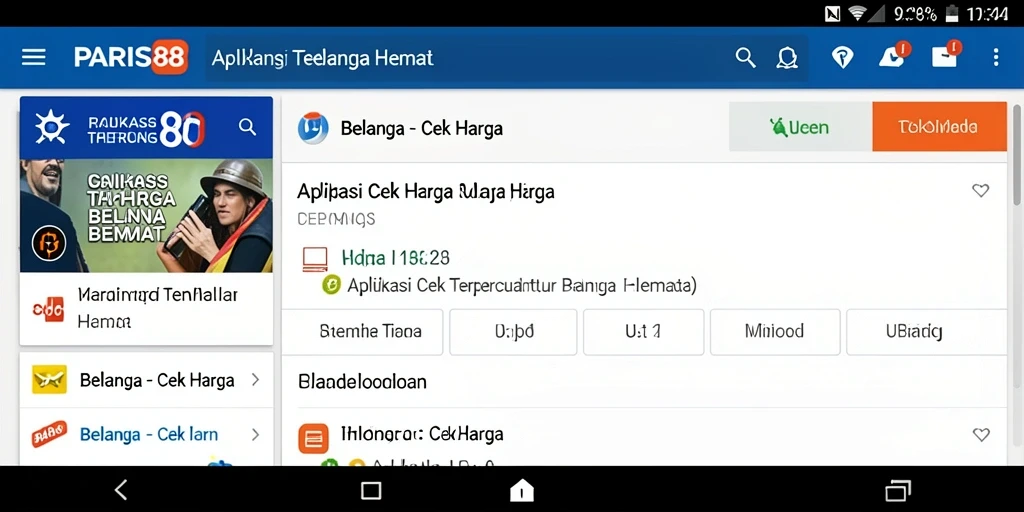Click the 'Blandeloooloan' section heading
1024x512 pixels.
coord(362,381)
